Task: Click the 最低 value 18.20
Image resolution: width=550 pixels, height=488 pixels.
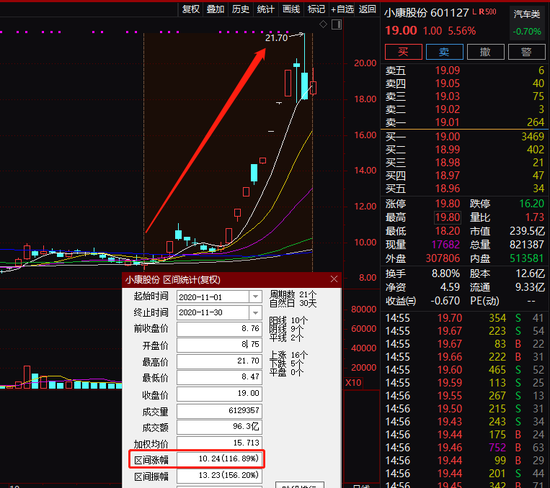Action: 447,231
